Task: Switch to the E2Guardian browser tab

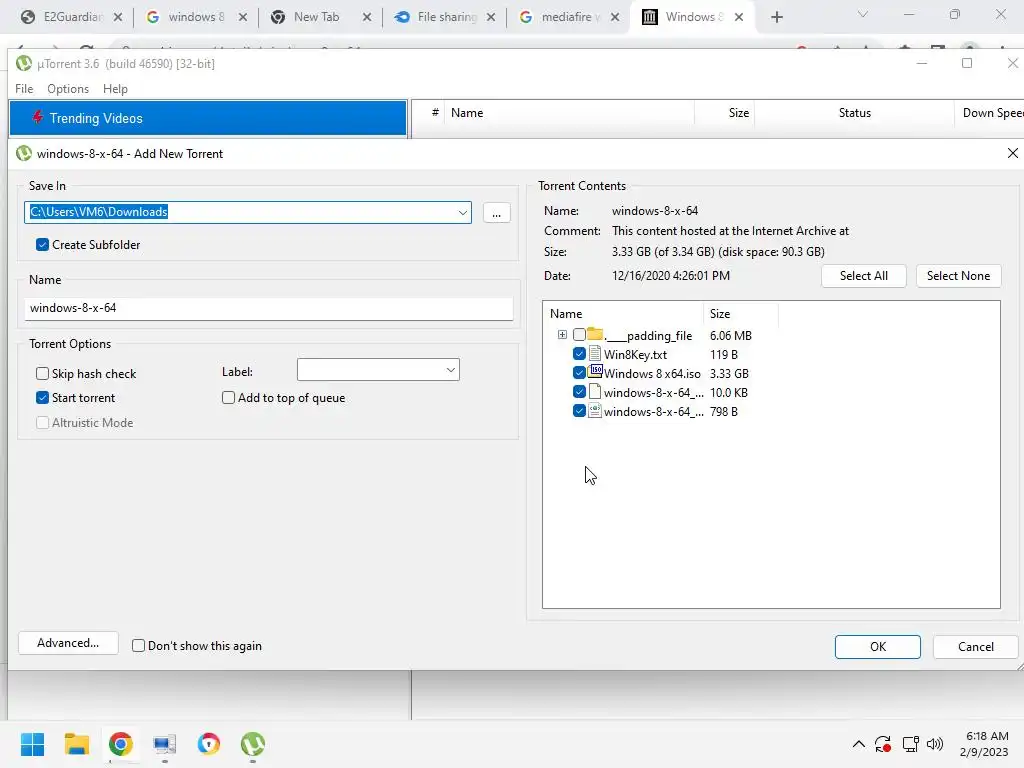Action: coord(72,17)
